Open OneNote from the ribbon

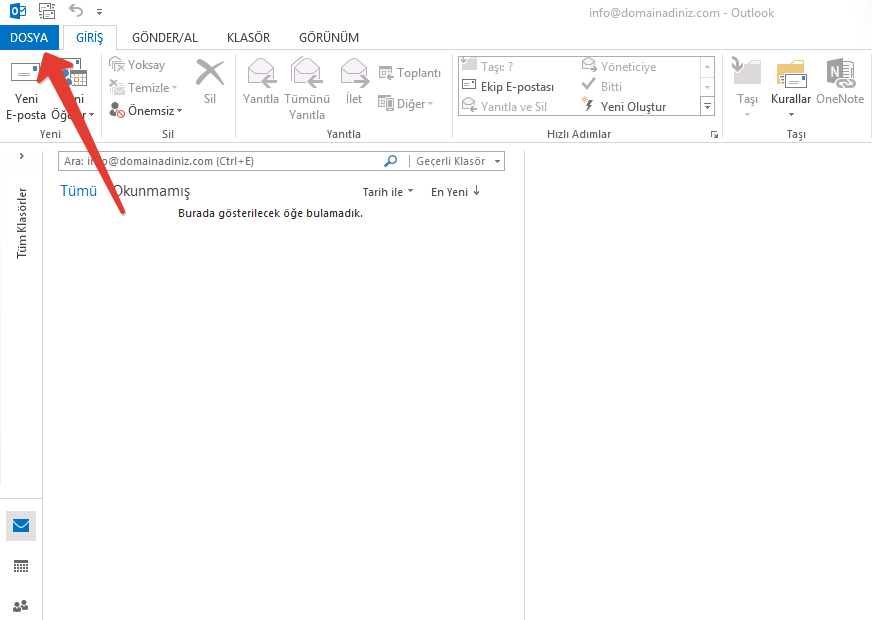839,82
